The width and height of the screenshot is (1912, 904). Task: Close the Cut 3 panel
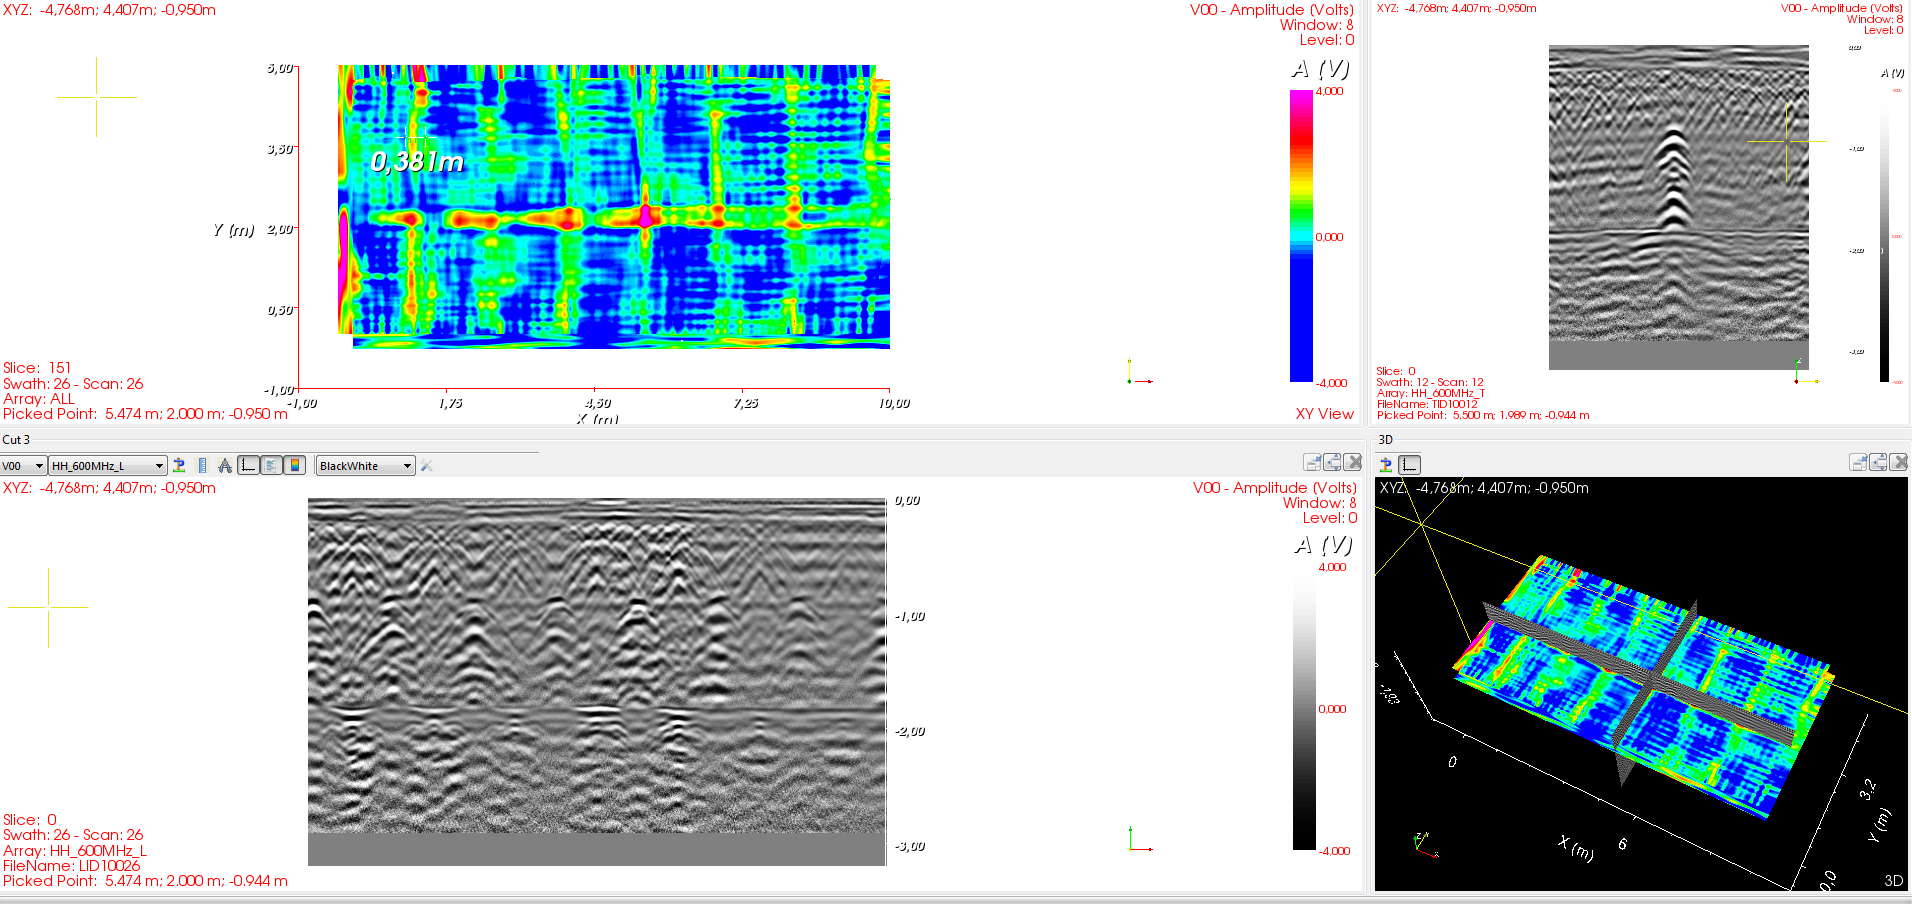coord(1353,462)
